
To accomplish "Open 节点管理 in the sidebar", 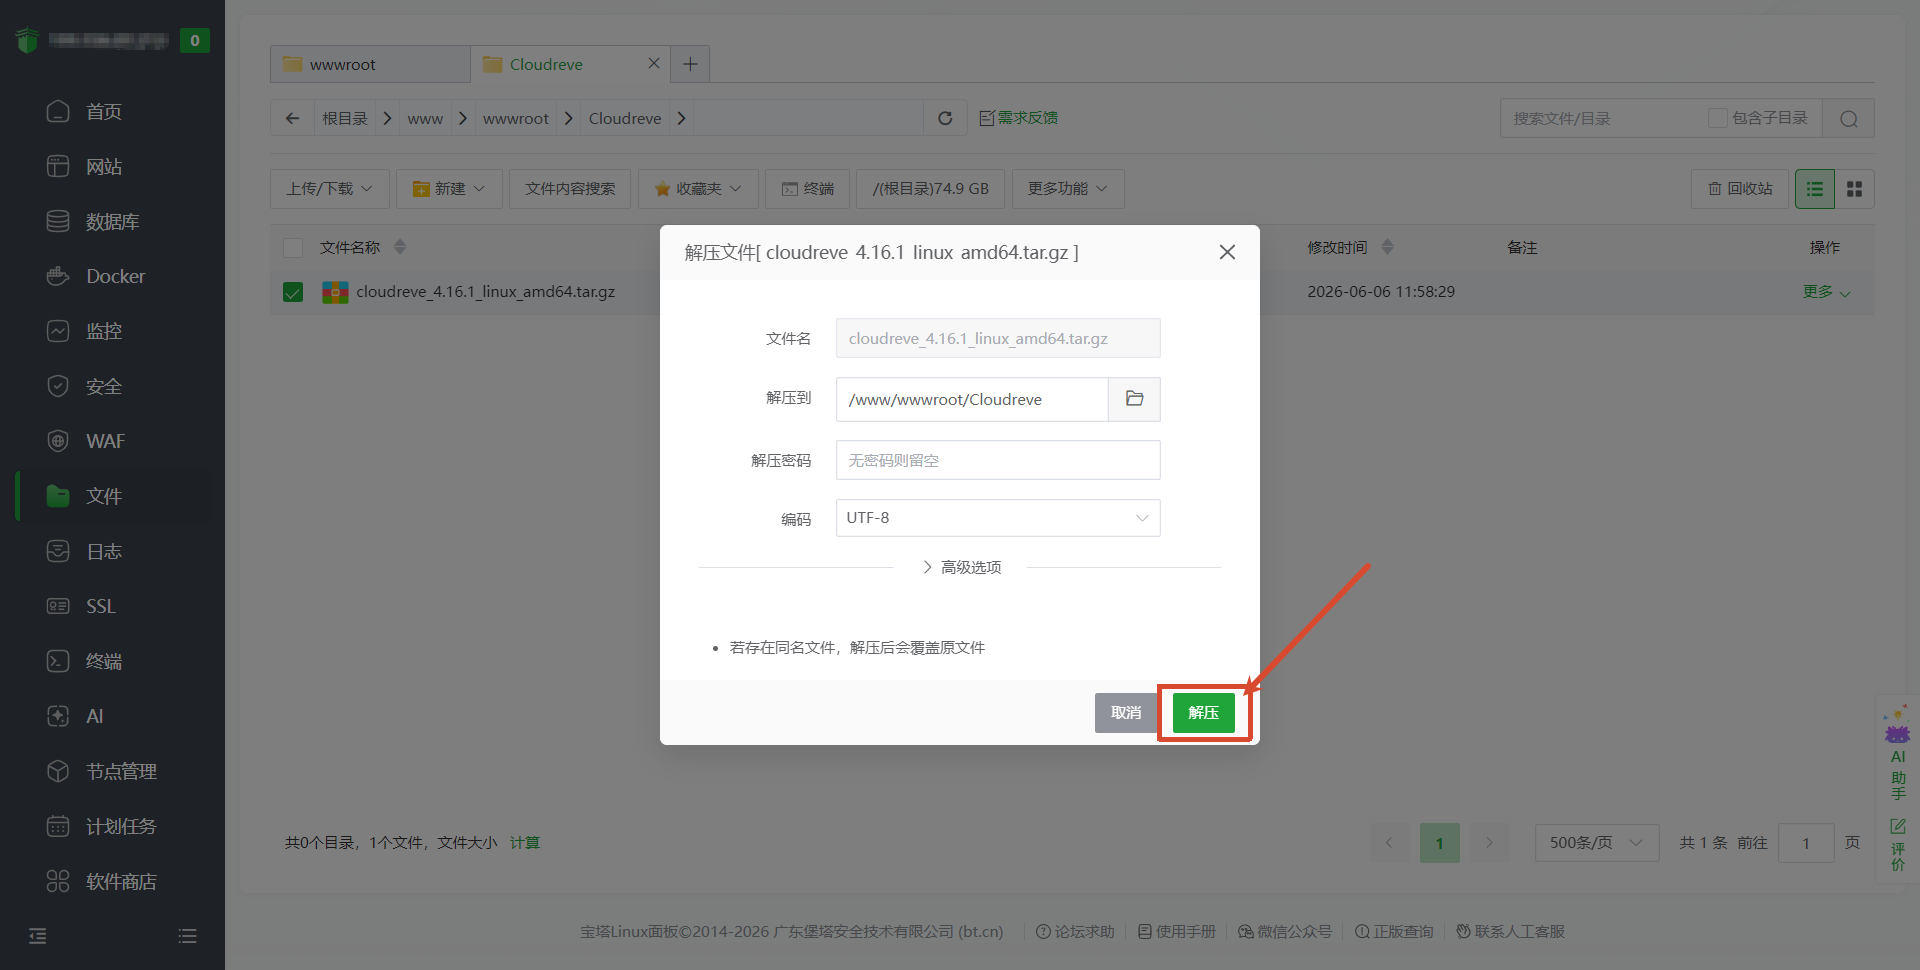I will coord(121,771).
